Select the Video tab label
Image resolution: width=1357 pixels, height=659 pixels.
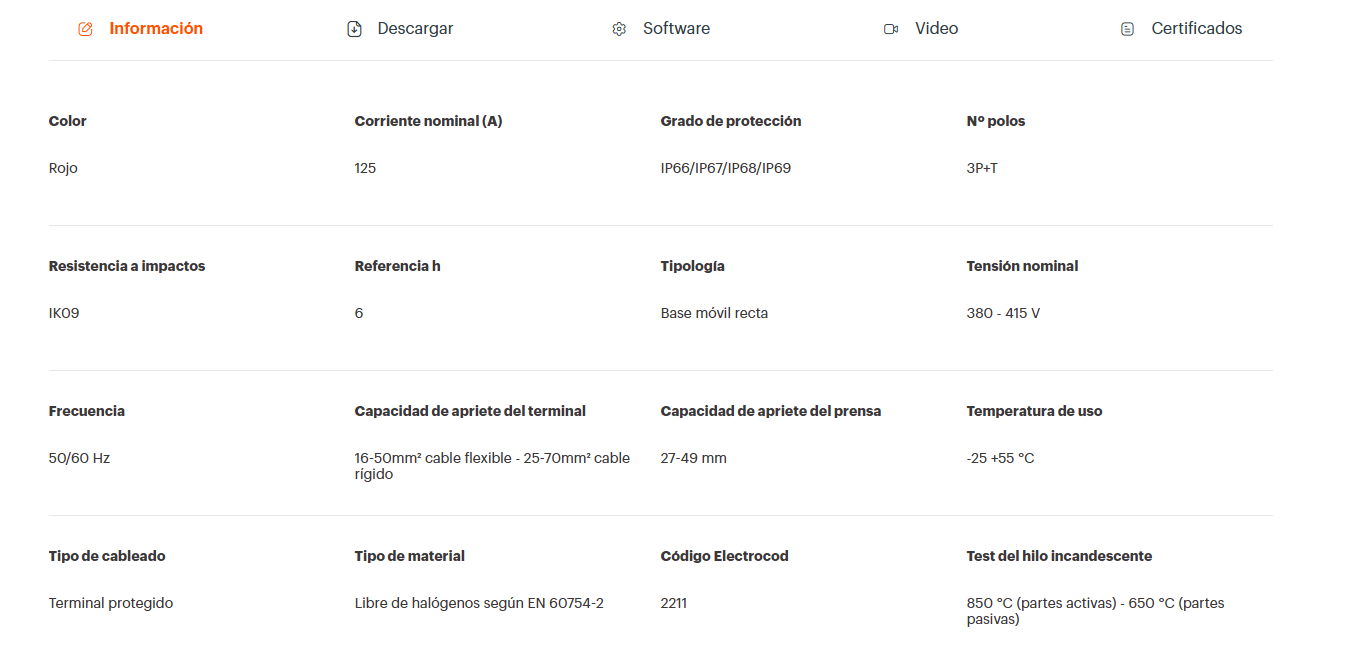(936, 29)
